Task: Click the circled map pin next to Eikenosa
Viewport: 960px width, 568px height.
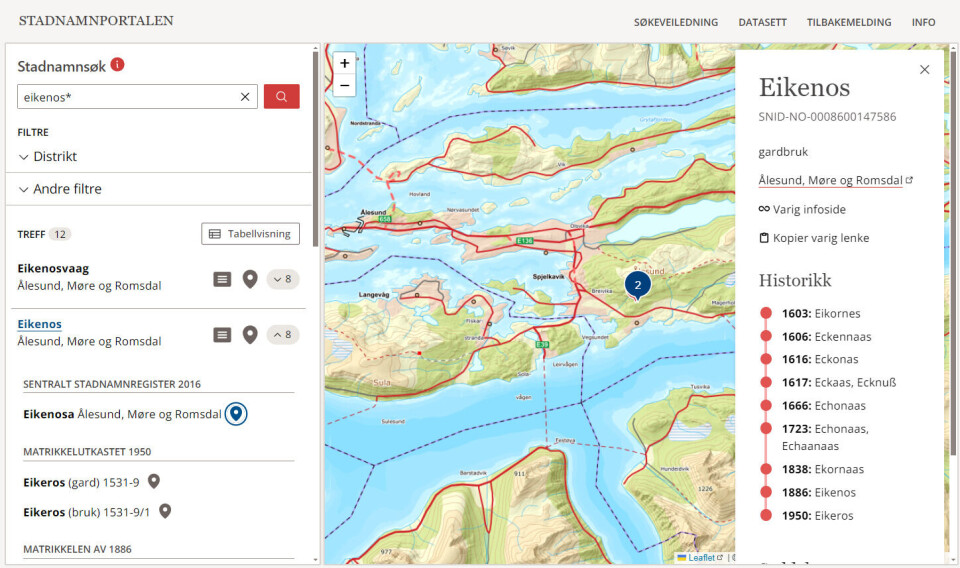Action: pyautogui.click(x=236, y=414)
